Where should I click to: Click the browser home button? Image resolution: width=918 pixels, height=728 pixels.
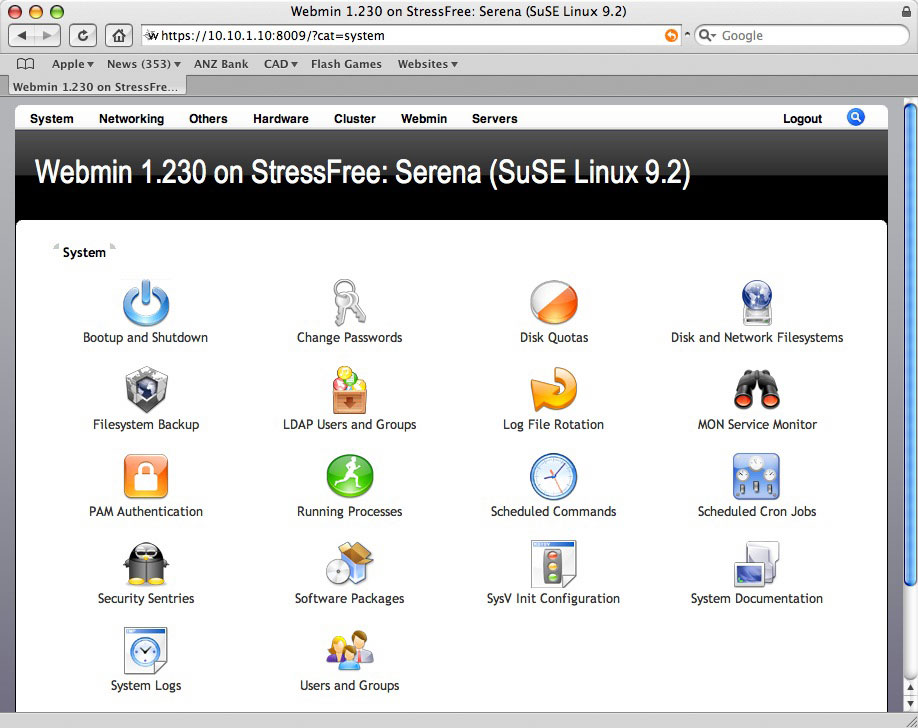click(119, 36)
